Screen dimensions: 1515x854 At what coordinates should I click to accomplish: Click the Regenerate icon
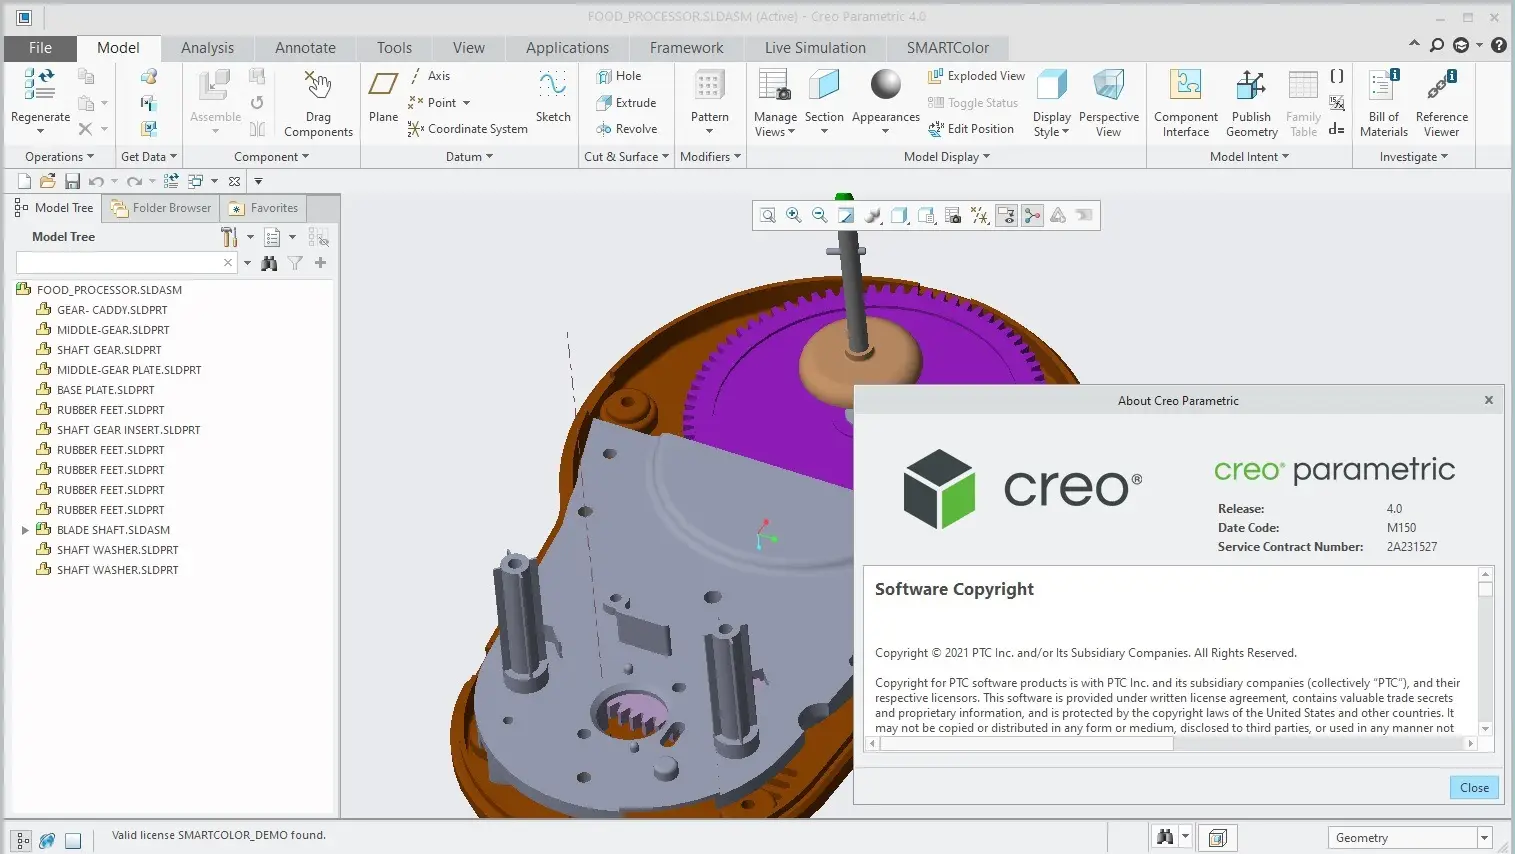pyautogui.click(x=40, y=86)
